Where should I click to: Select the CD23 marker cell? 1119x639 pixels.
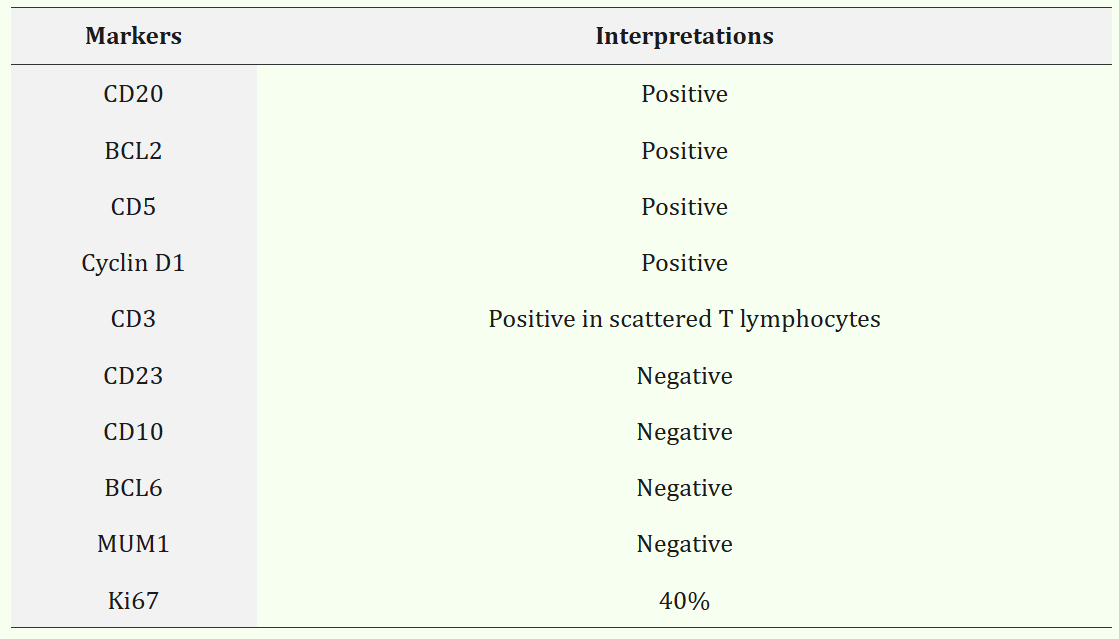pyautogui.click(x=133, y=376)
